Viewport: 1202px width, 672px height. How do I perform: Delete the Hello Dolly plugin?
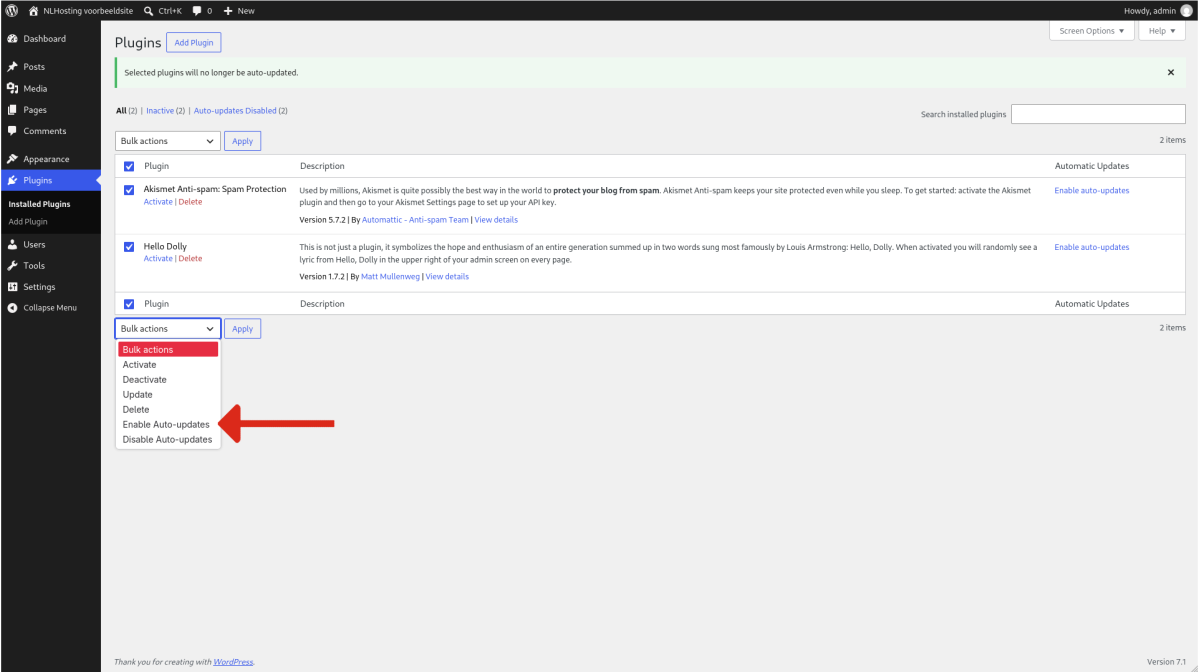(x=190, y=259)
